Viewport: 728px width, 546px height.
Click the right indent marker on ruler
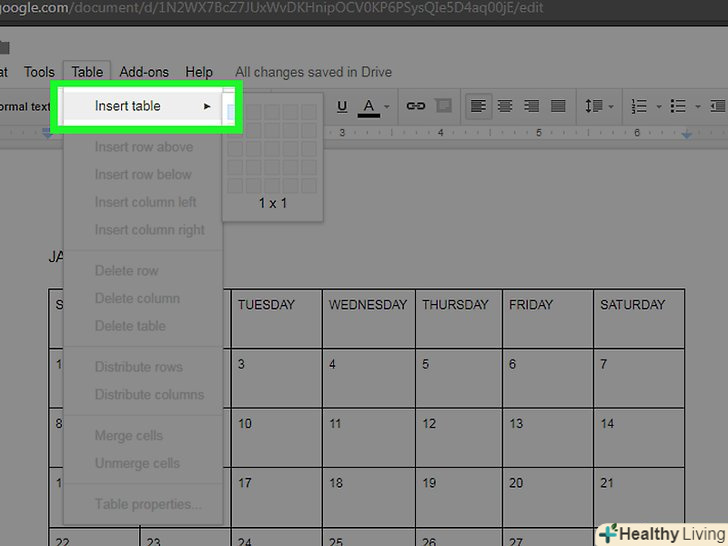click(687, 134)
